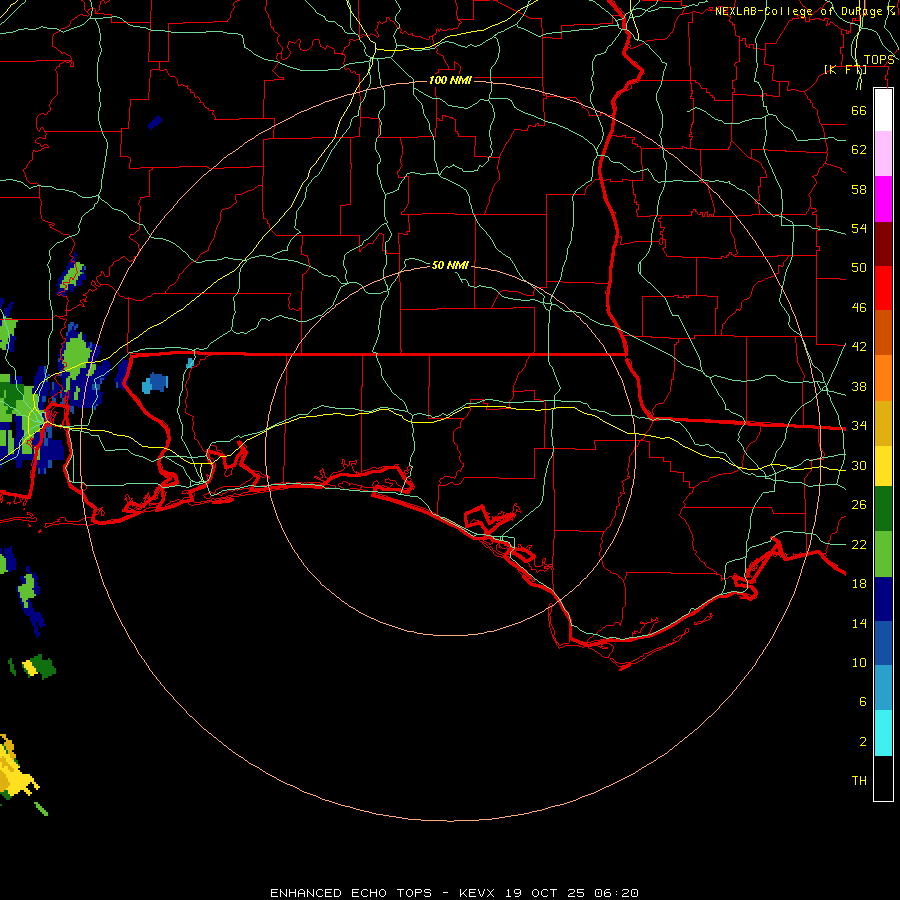Select the bright red legend swatch
Viewport: 900px width, 900px height.
pyautogui.click(x=883, y=288)
